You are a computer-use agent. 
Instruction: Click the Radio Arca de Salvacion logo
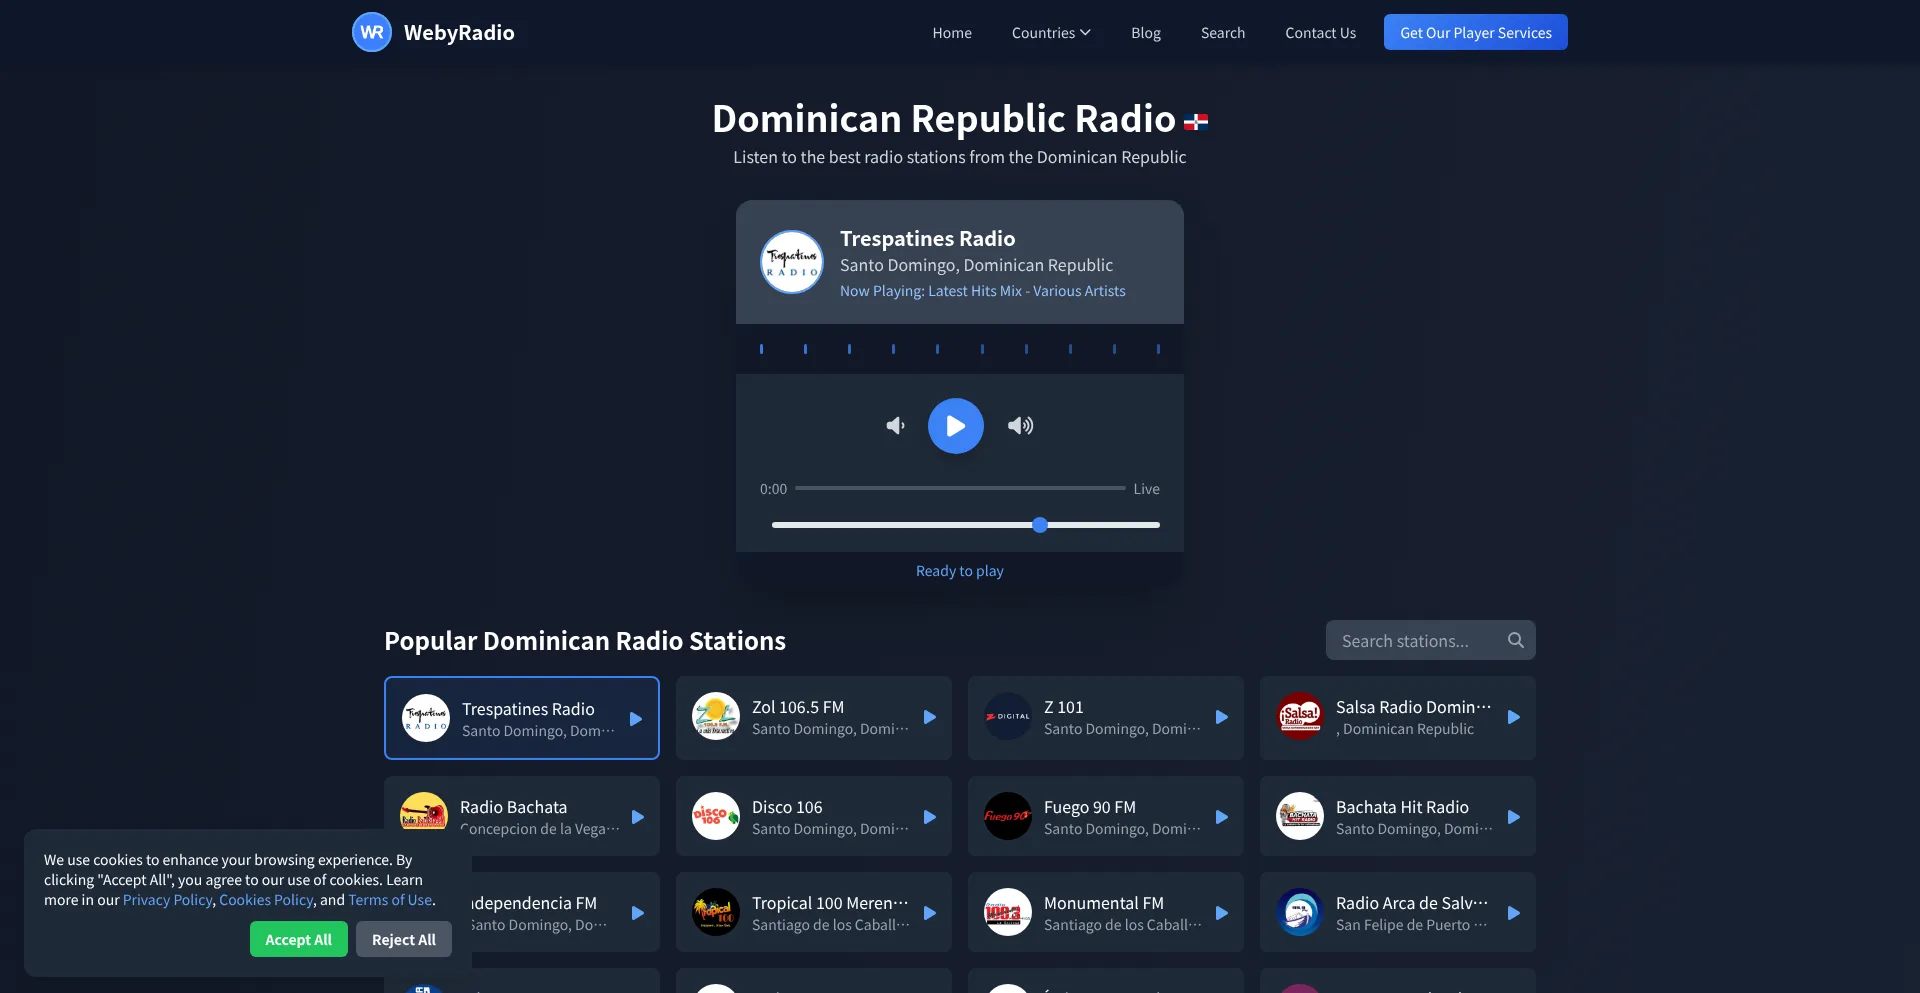coord(1300,912)
